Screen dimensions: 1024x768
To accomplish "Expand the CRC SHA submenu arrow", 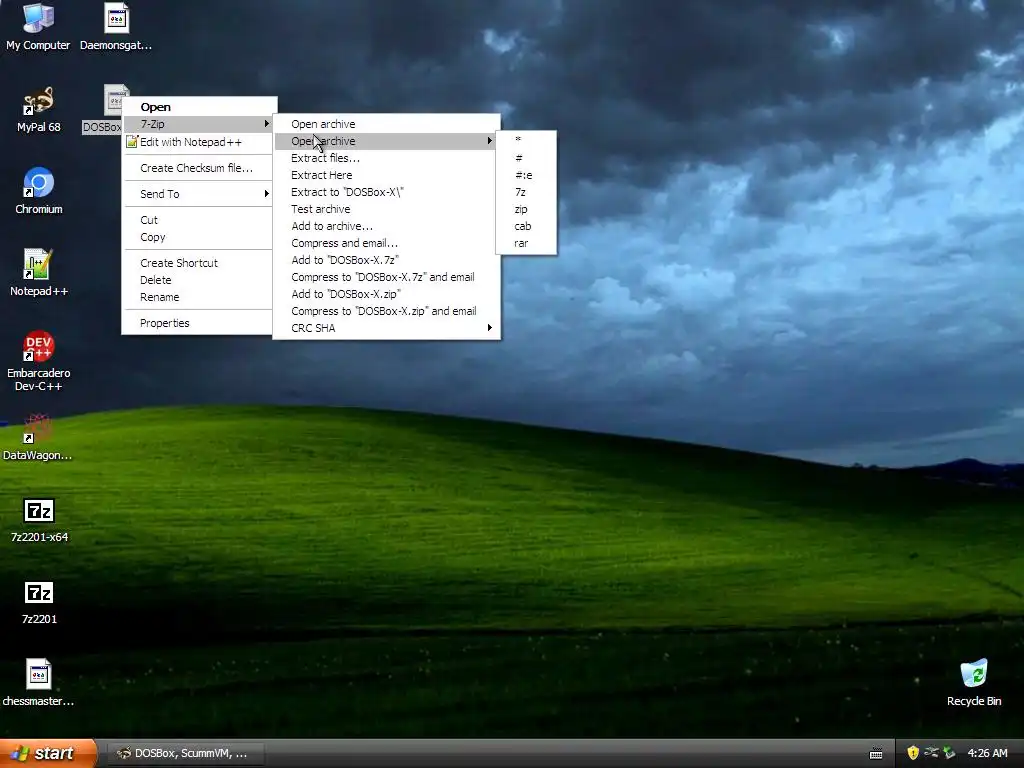I will (x=490, y=328).
